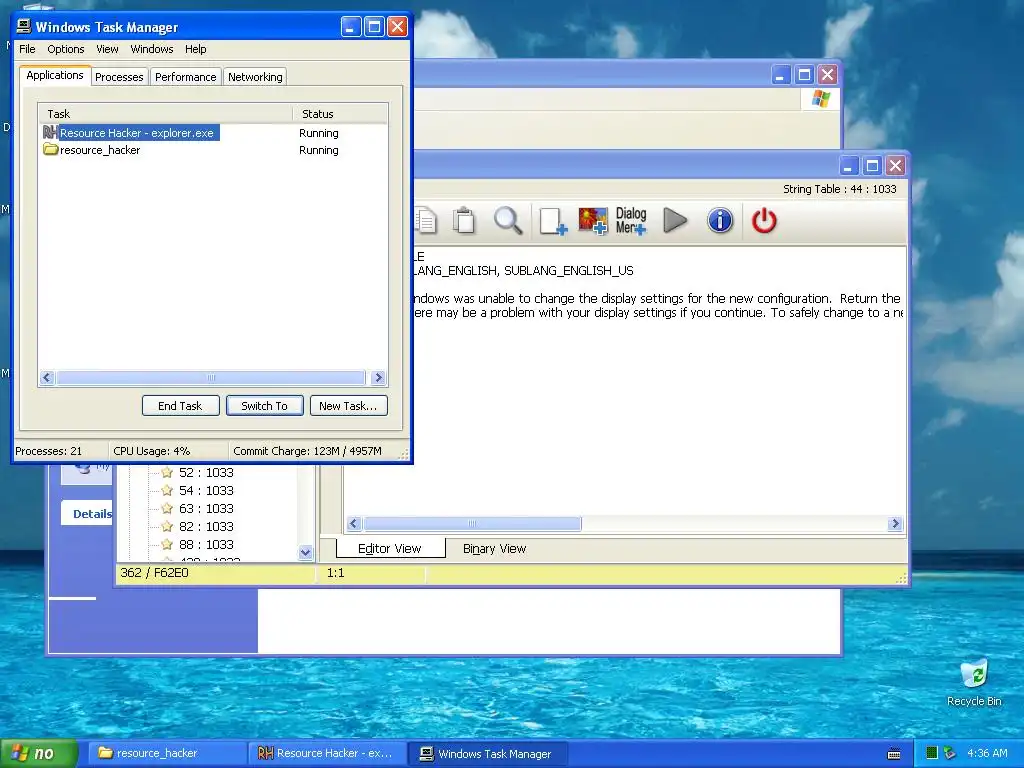The width and height of the screenshot is (1024, 768).
Task: Click the editor scroll right arrow
Action: tap(895, 524)
